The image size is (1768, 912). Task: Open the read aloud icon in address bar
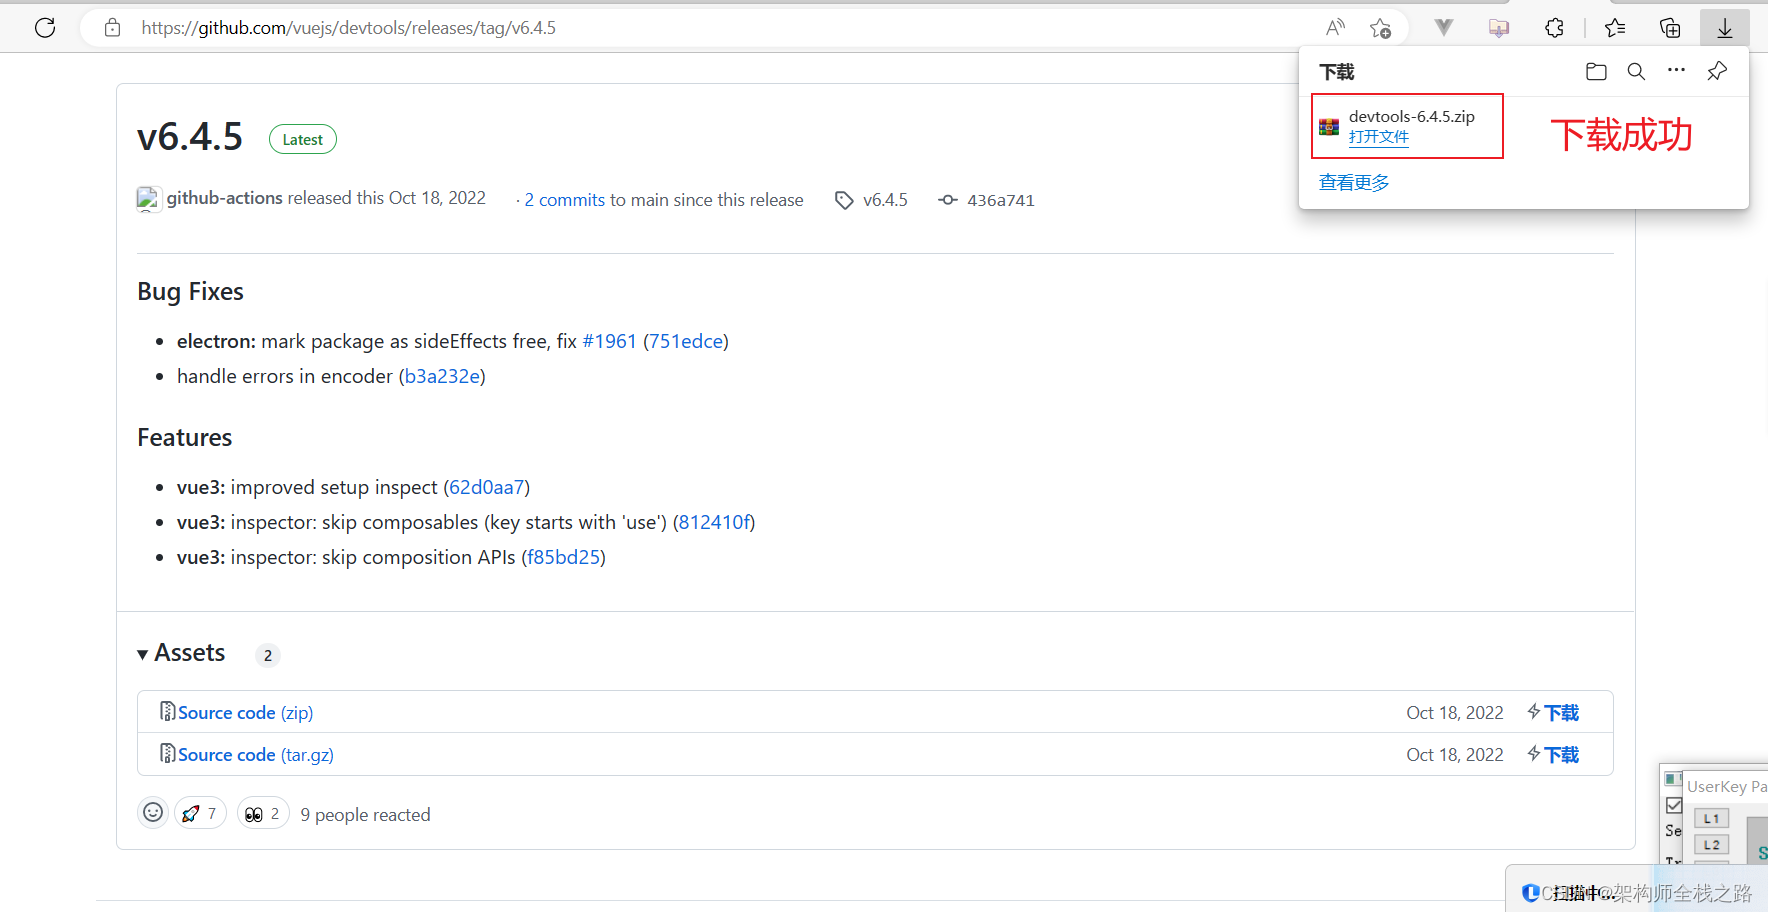click(1335, 28)
